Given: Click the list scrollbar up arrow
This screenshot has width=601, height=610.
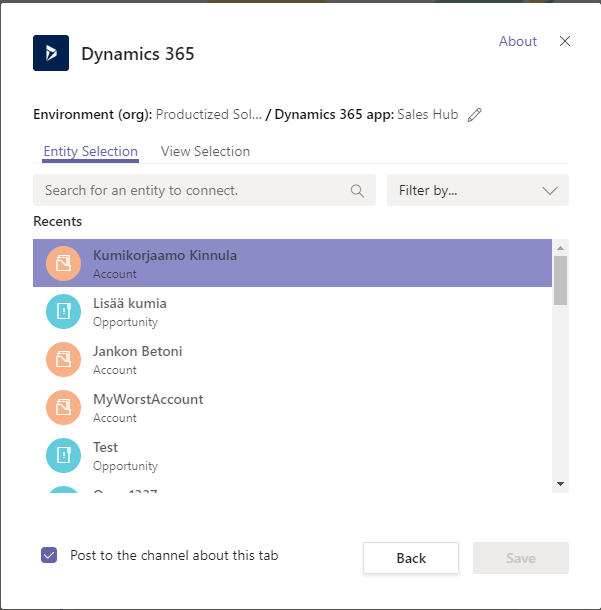Looking at the screenshot, I should click(x=560, y=247).
